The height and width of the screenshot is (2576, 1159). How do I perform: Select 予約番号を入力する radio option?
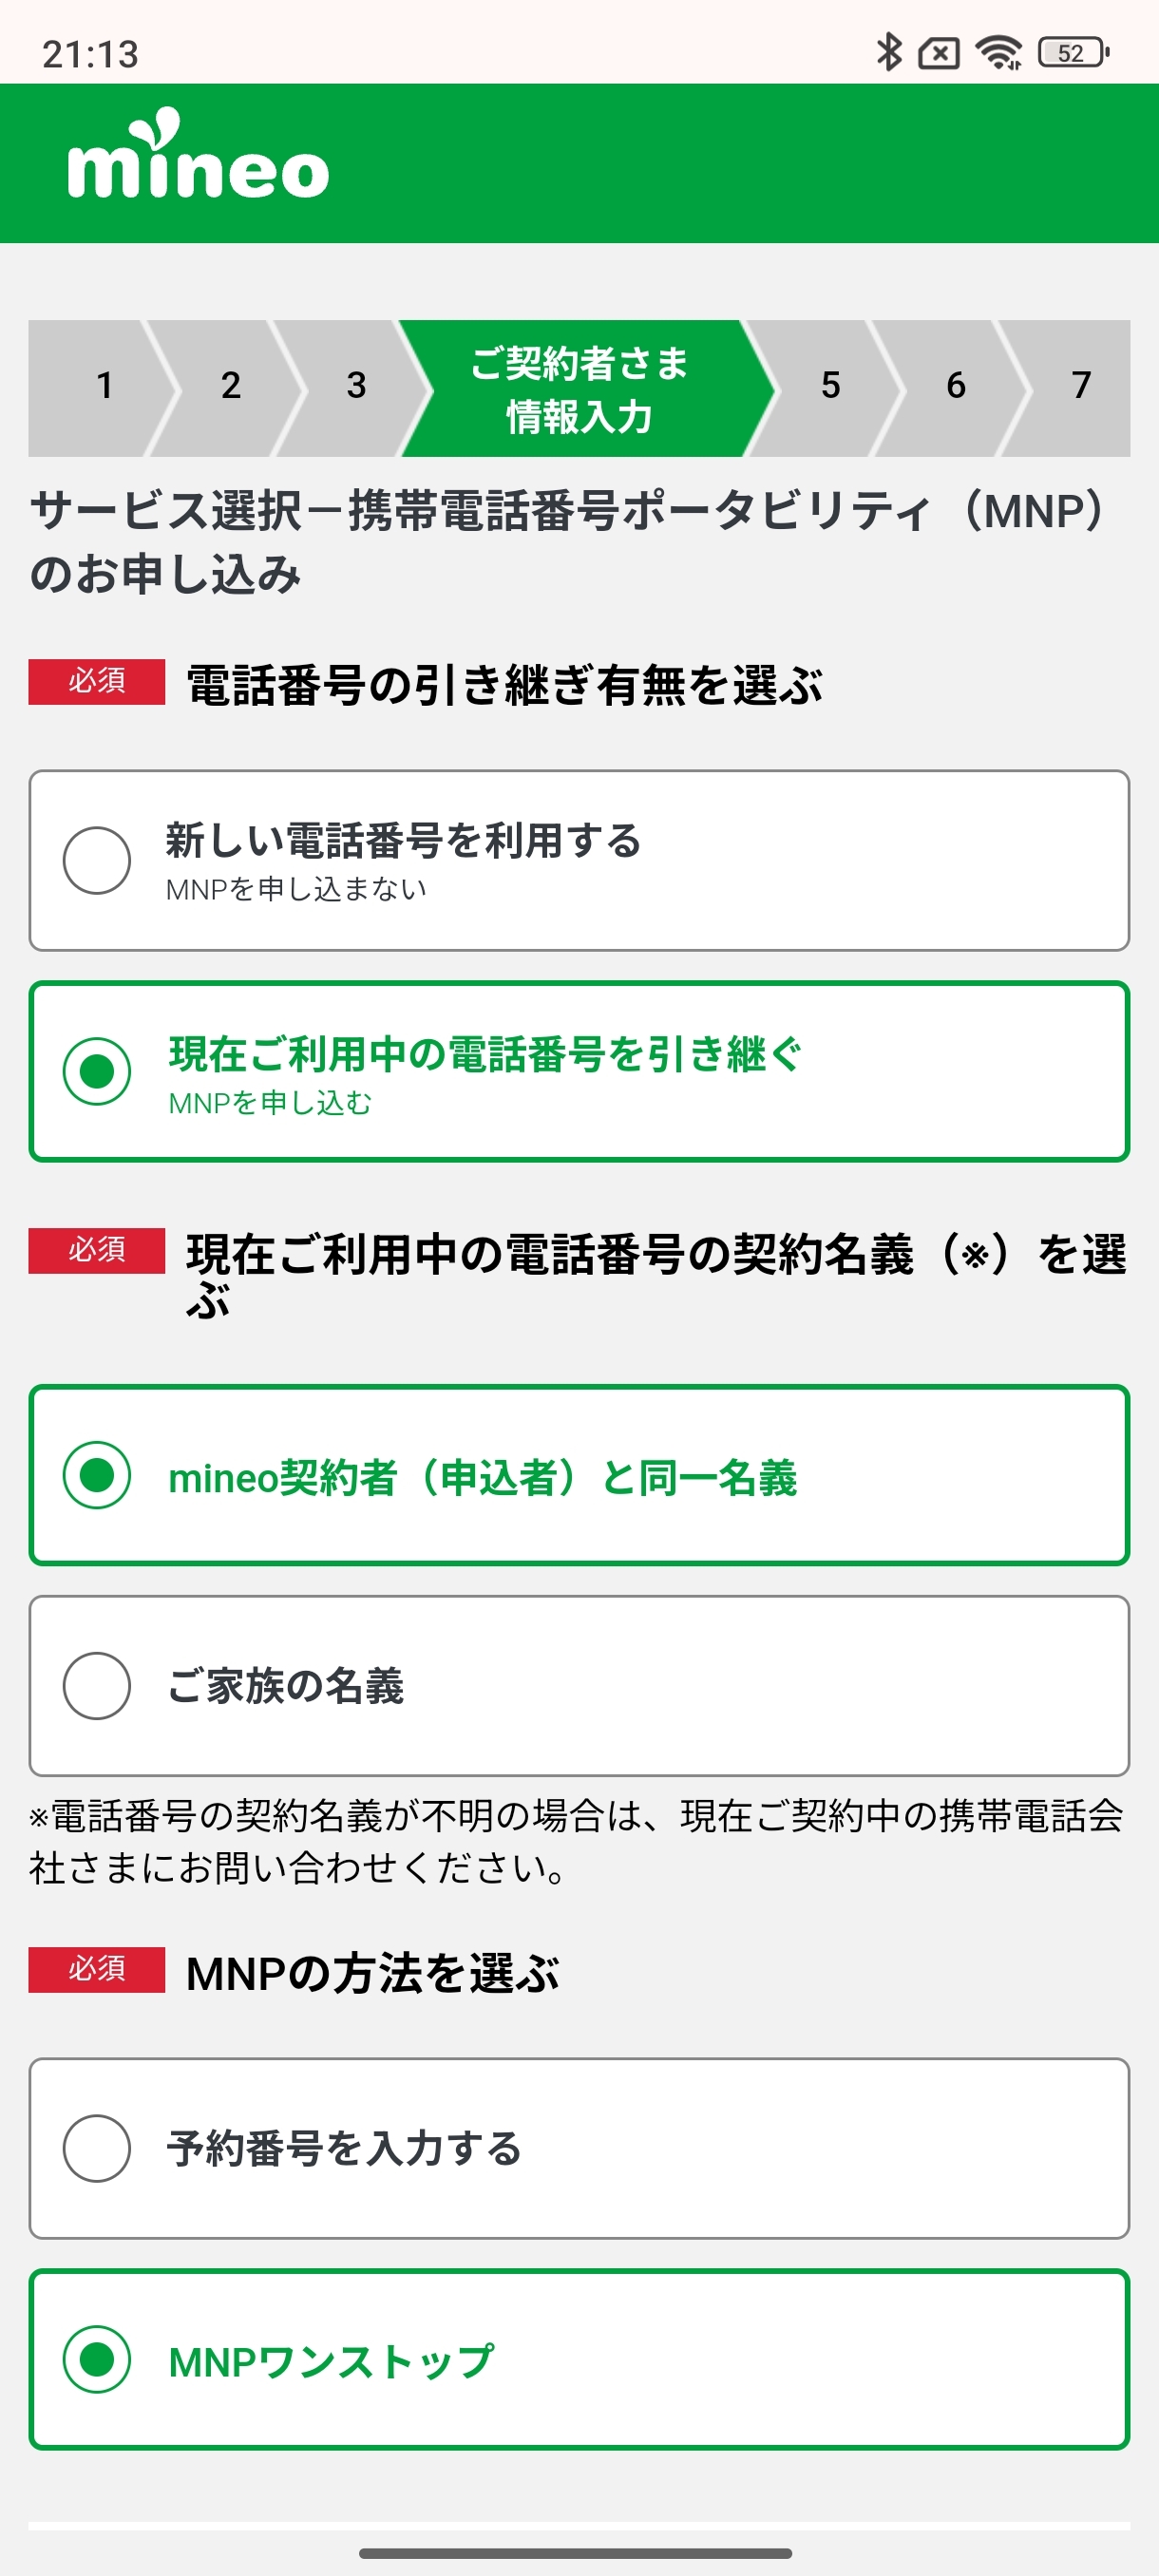97,2148
